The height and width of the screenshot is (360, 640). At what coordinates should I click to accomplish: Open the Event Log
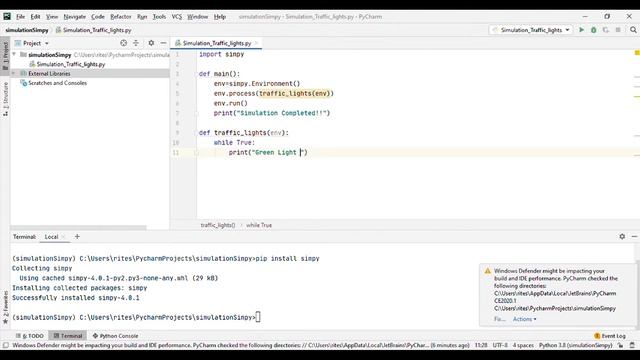click(x=610, y=336)
